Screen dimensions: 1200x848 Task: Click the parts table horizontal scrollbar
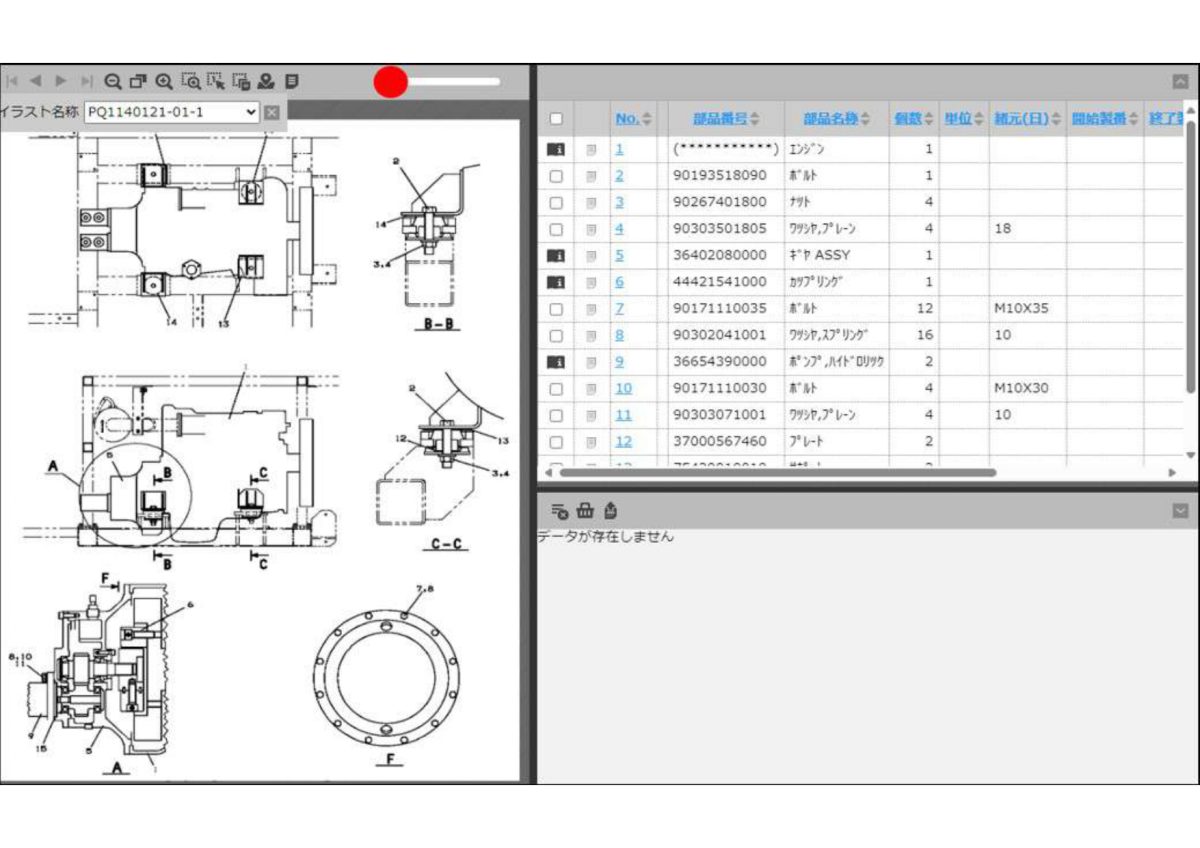point(776,472)
